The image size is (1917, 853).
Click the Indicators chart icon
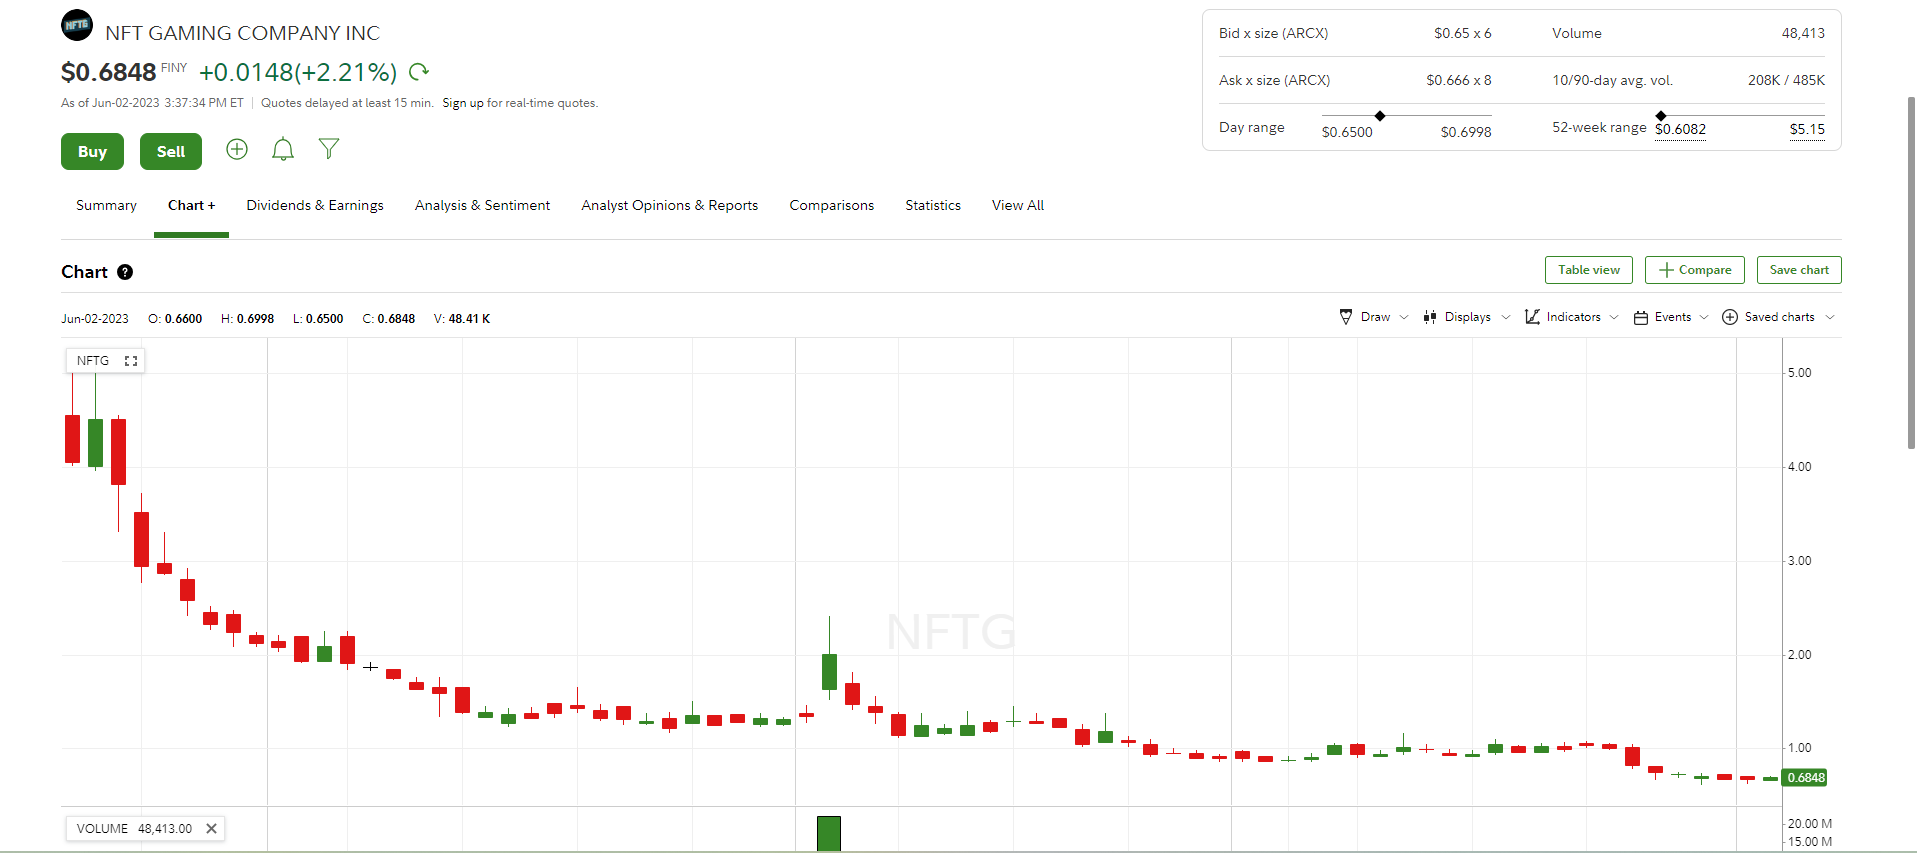click(1532, 317)
